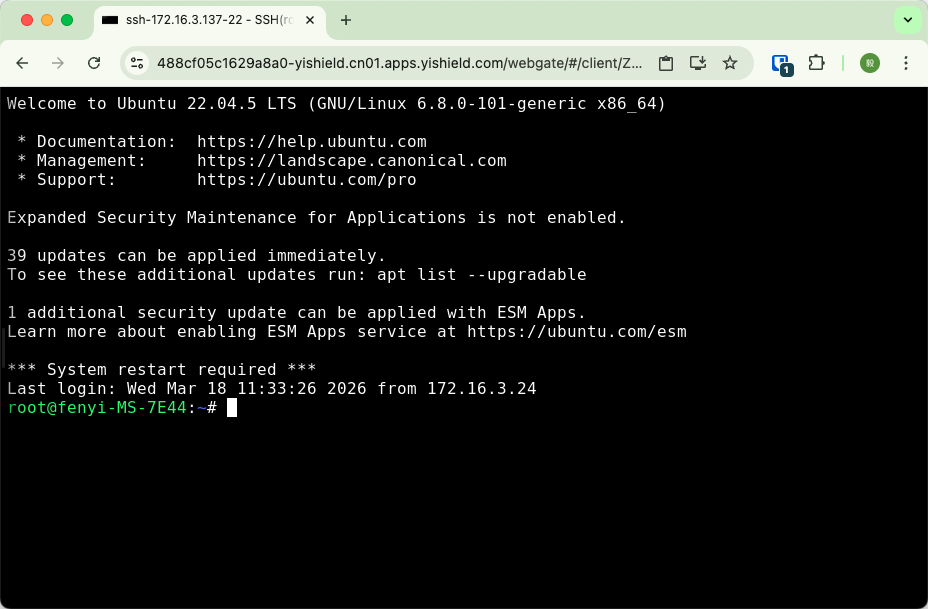Click the 'Expanded Security Maintenance' line
The image size is (928, 609).
(x=317, y=218)
